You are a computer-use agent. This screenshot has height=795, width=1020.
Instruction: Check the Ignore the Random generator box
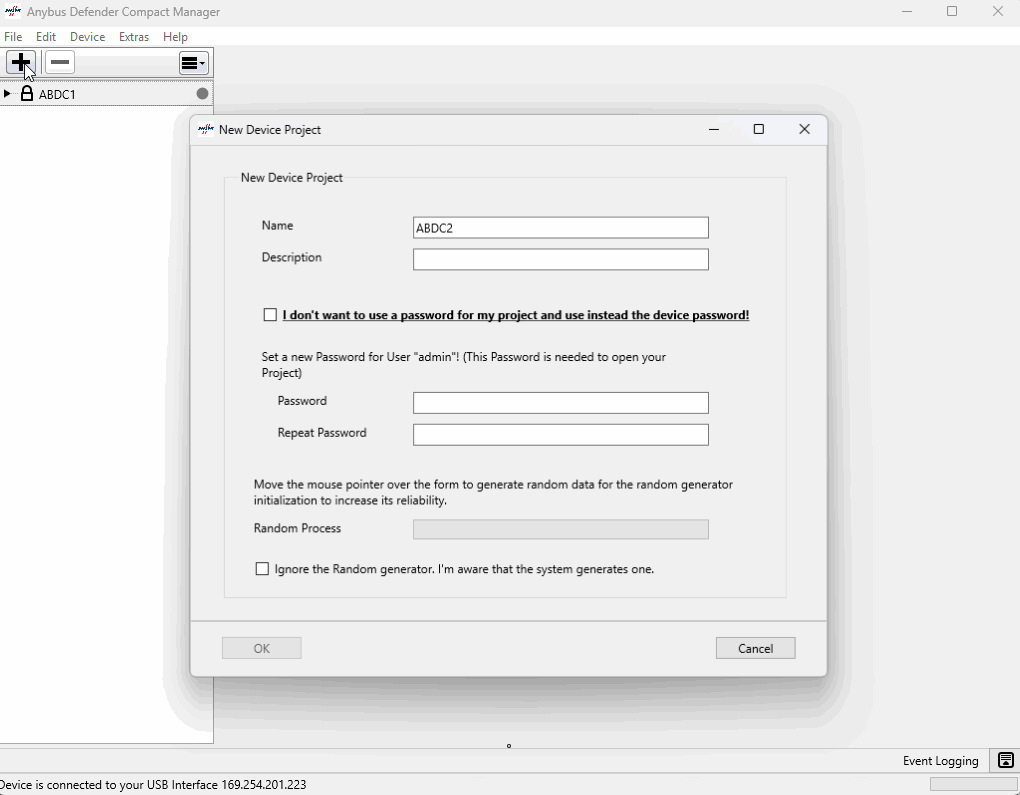(x=262, y=569)
